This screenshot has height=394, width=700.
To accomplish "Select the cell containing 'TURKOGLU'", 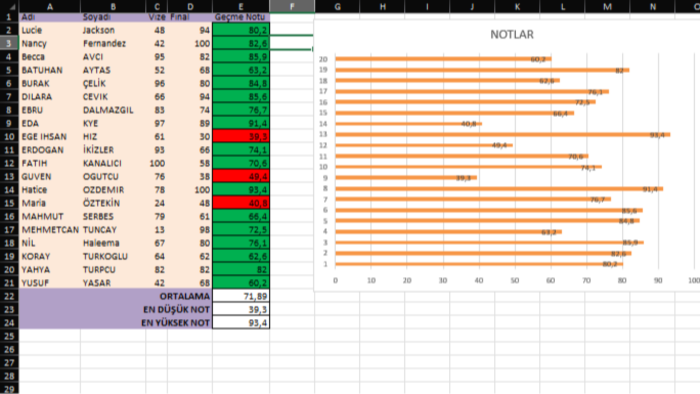I will click(113, 256).
